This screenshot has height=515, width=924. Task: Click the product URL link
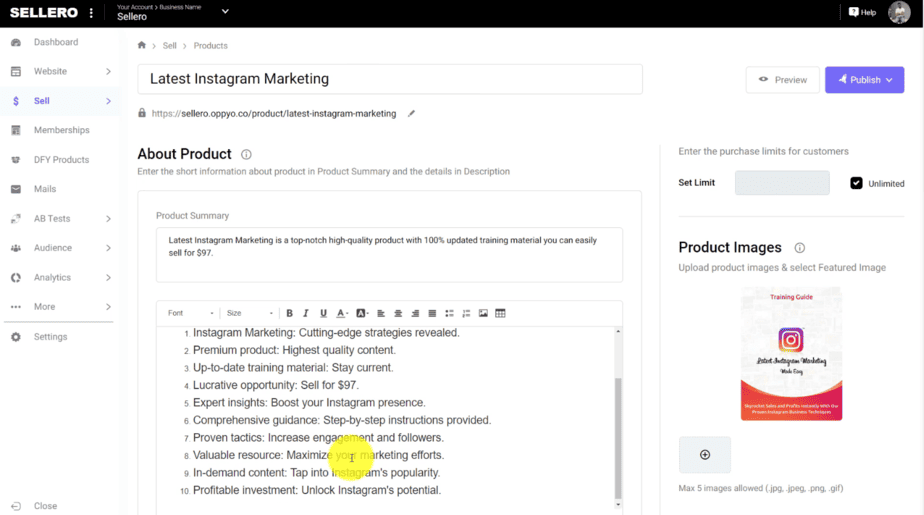coord(273,113)
